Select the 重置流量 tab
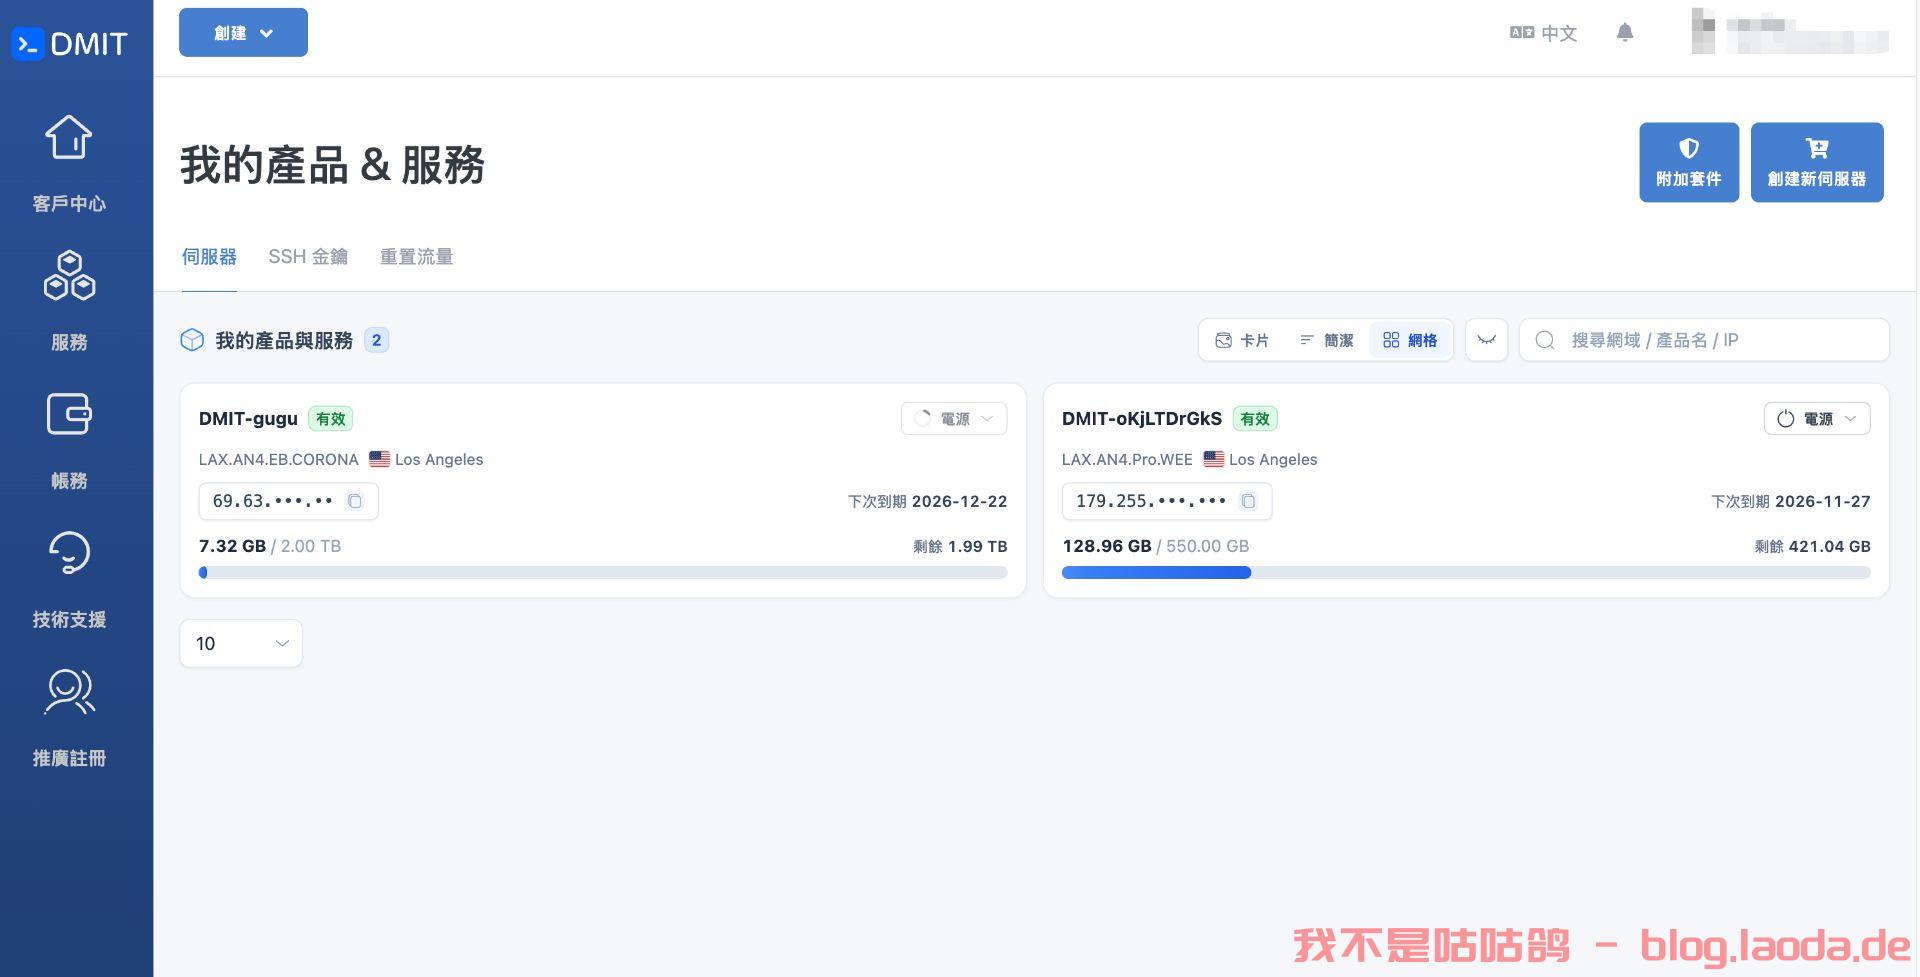Image resolution: width=1920 pixels, height=977 pixels. tap(416, 257)
